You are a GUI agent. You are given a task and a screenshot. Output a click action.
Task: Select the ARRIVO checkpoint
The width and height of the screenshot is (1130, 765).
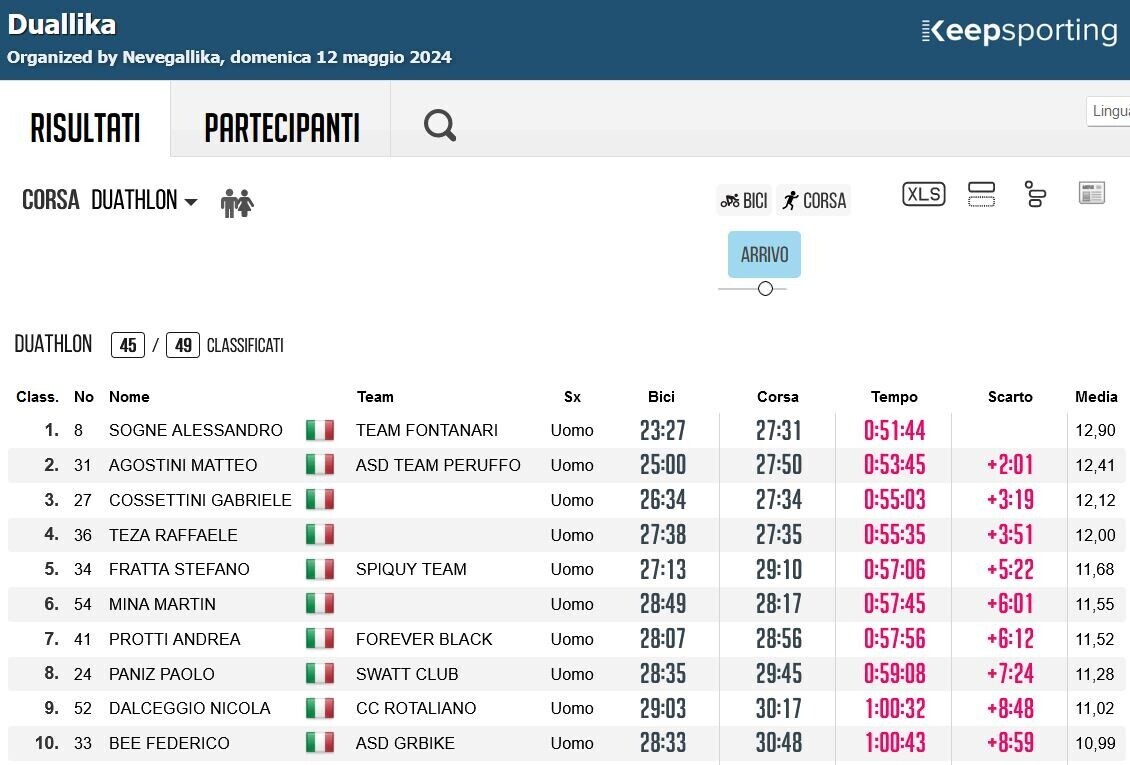[764, 254]
